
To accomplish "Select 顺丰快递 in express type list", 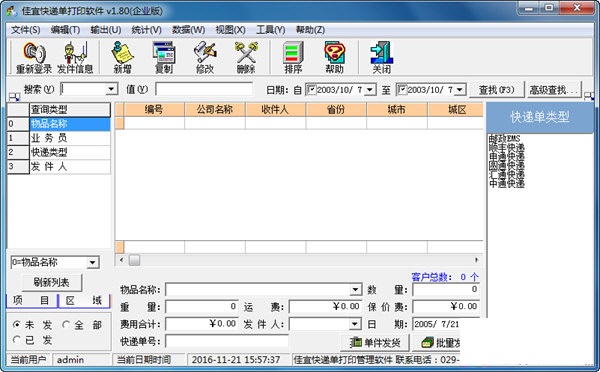I will tap(507, 147).
